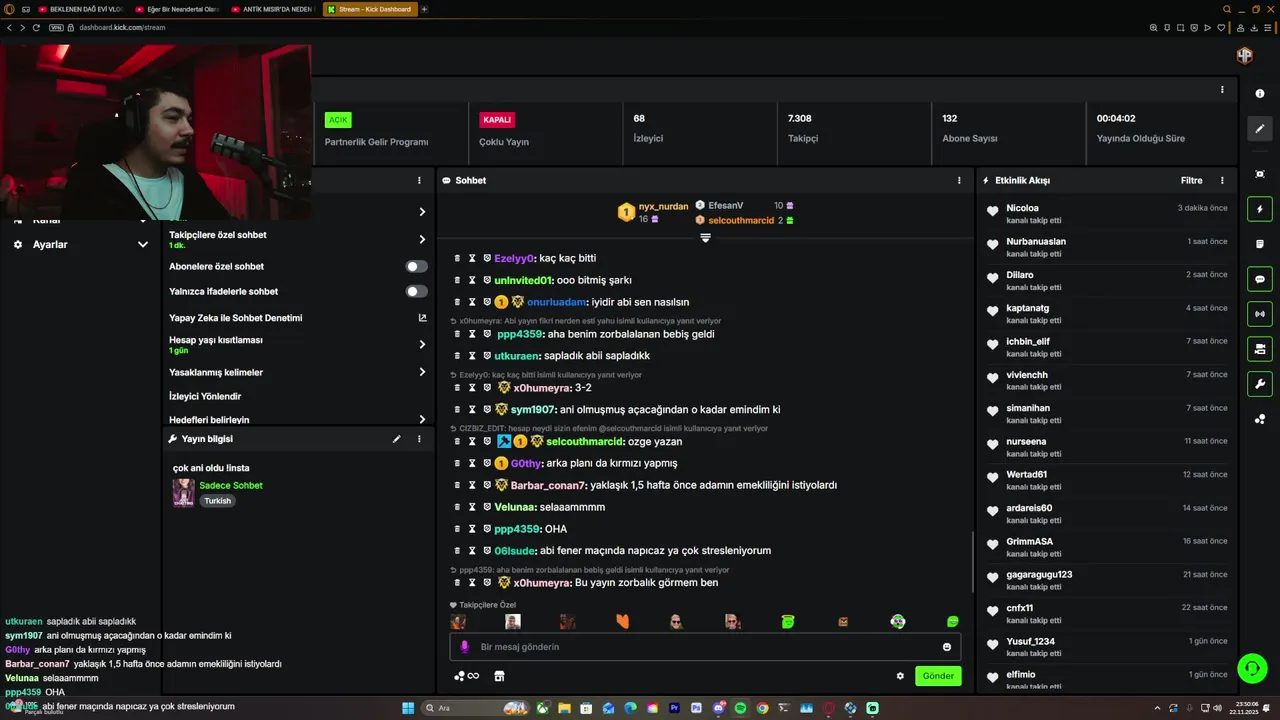The width and height of the screenshot is (1280, 720).
Task: Click the broadcast signal icon in right sidebar
Action: pyautogui.click(x=1259, y=314)
